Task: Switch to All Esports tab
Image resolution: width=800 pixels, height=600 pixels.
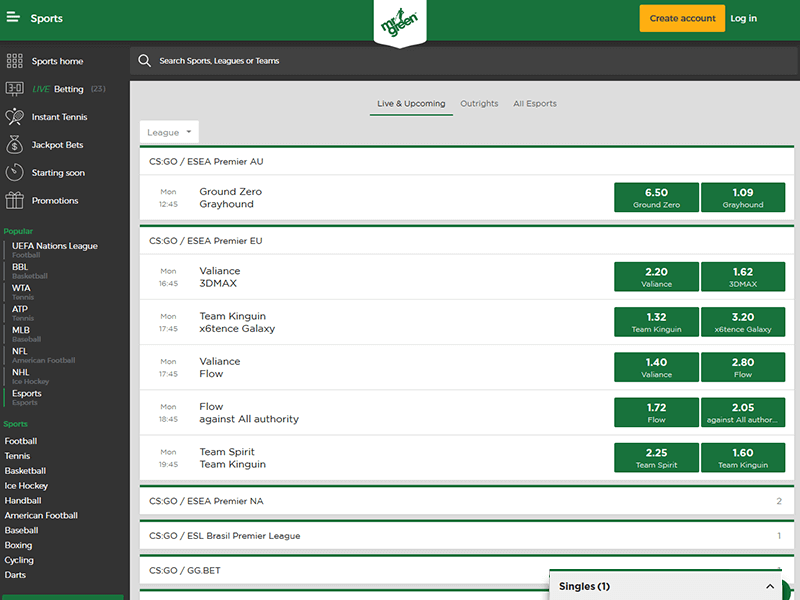Action: coord(535,104)
